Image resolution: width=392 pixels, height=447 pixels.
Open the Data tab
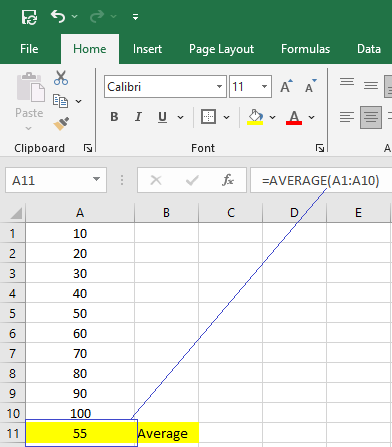pyautogui.click(x=369, y=49)
